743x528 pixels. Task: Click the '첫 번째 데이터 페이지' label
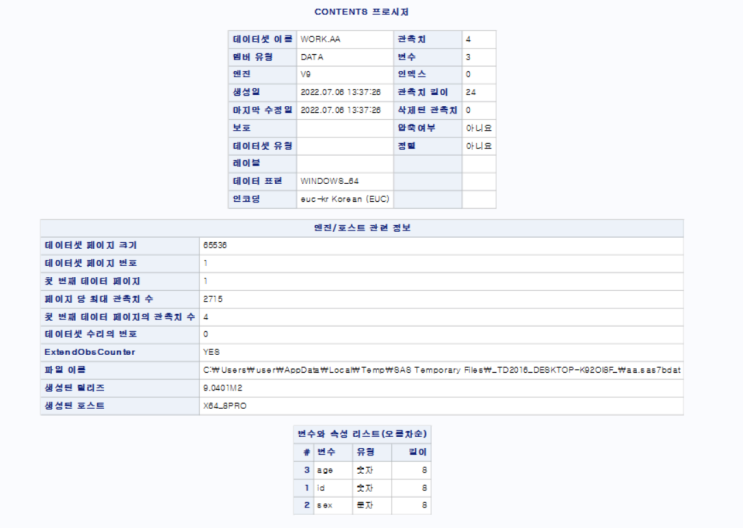(92, 281)
